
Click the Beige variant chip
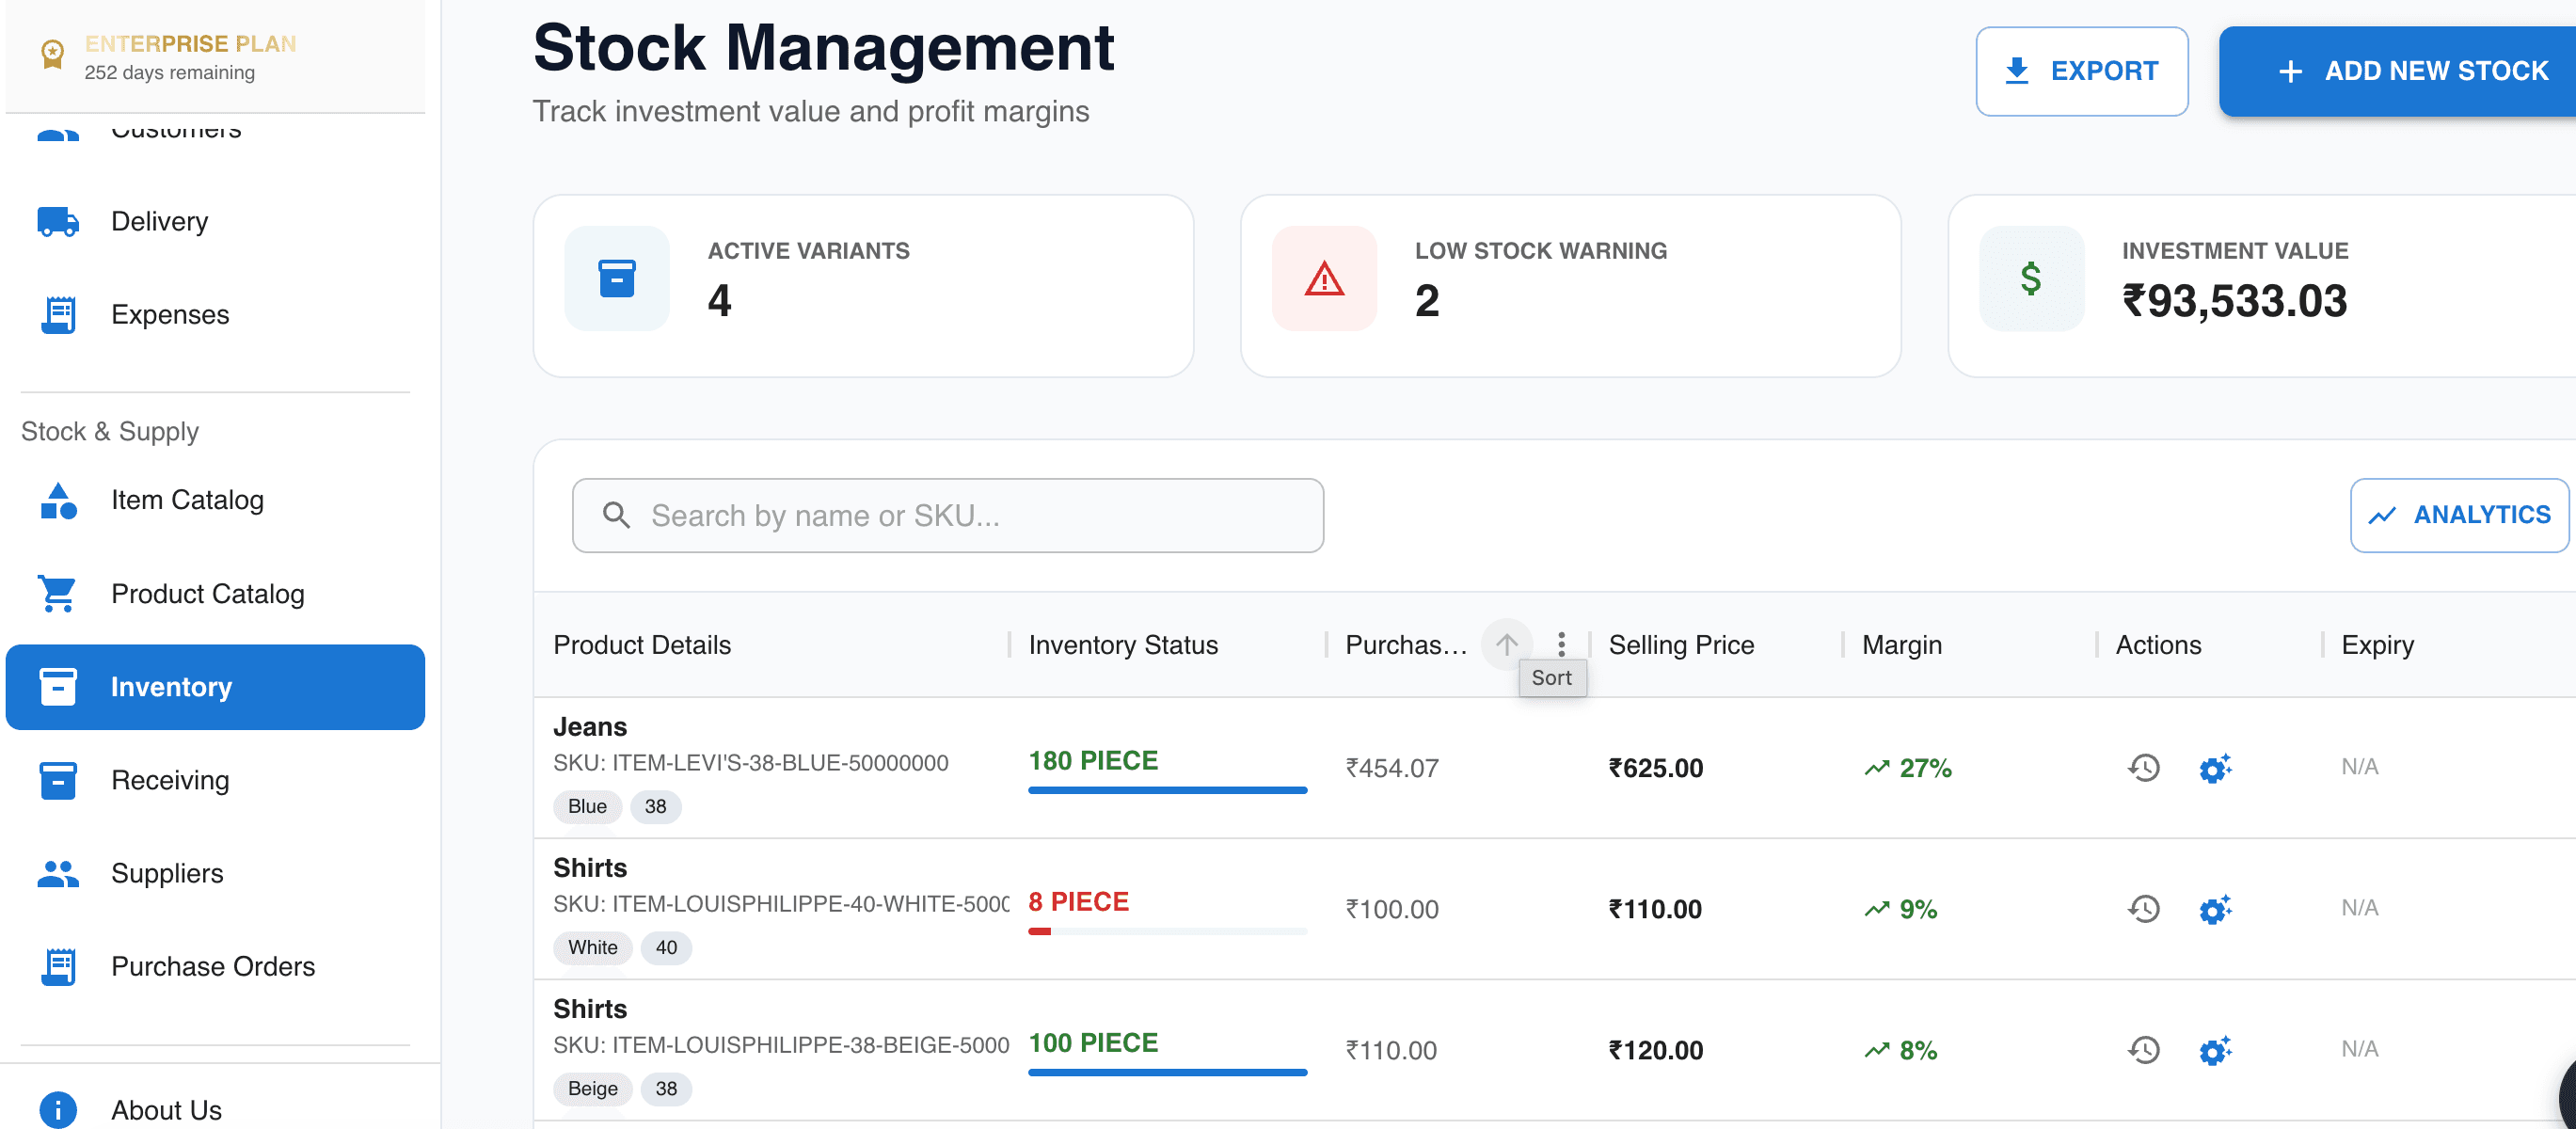coord(592,1088)
